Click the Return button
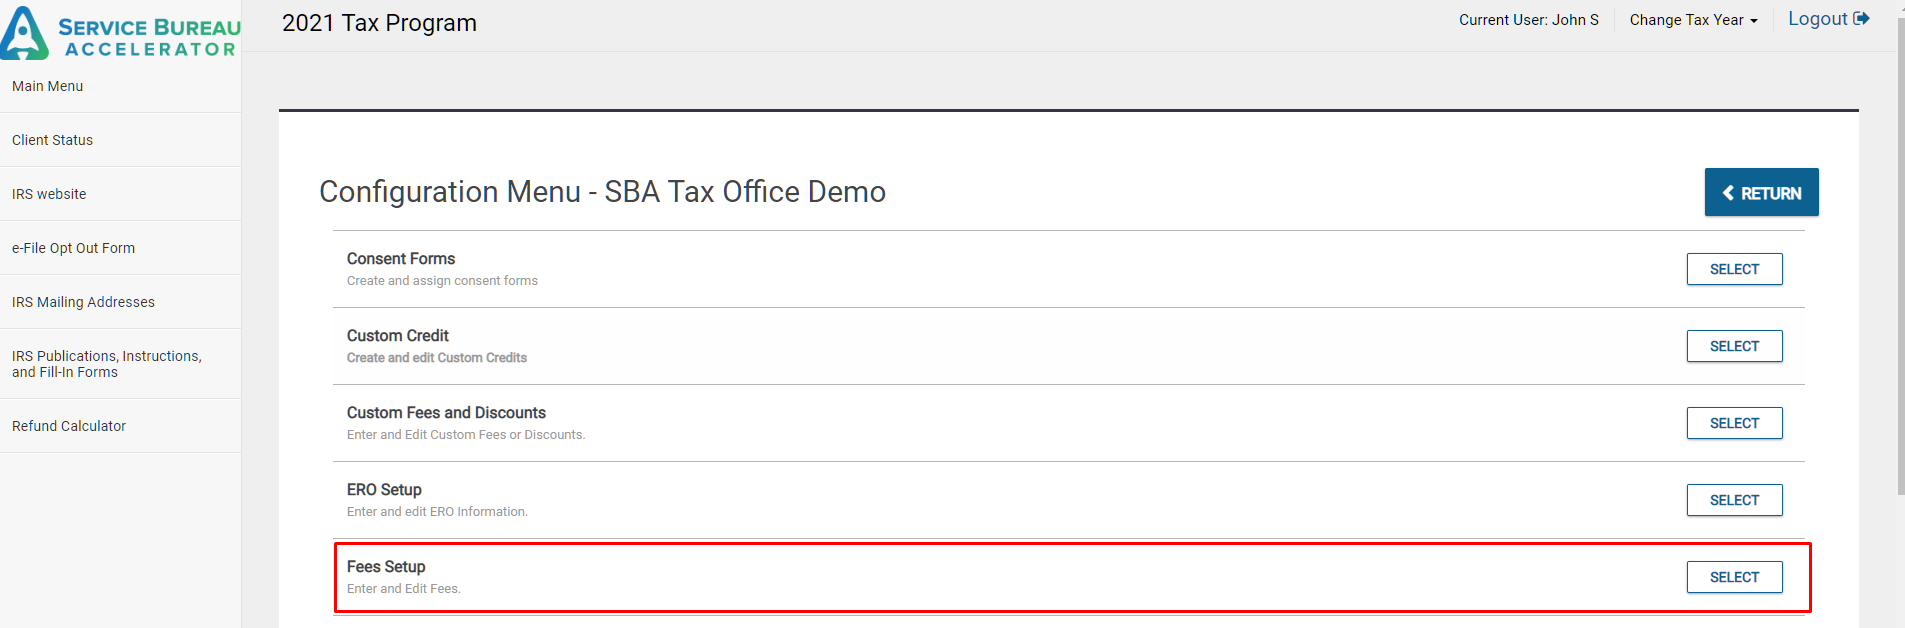The width and height of the screenshot is (1905, 628). coord(1761,193)
